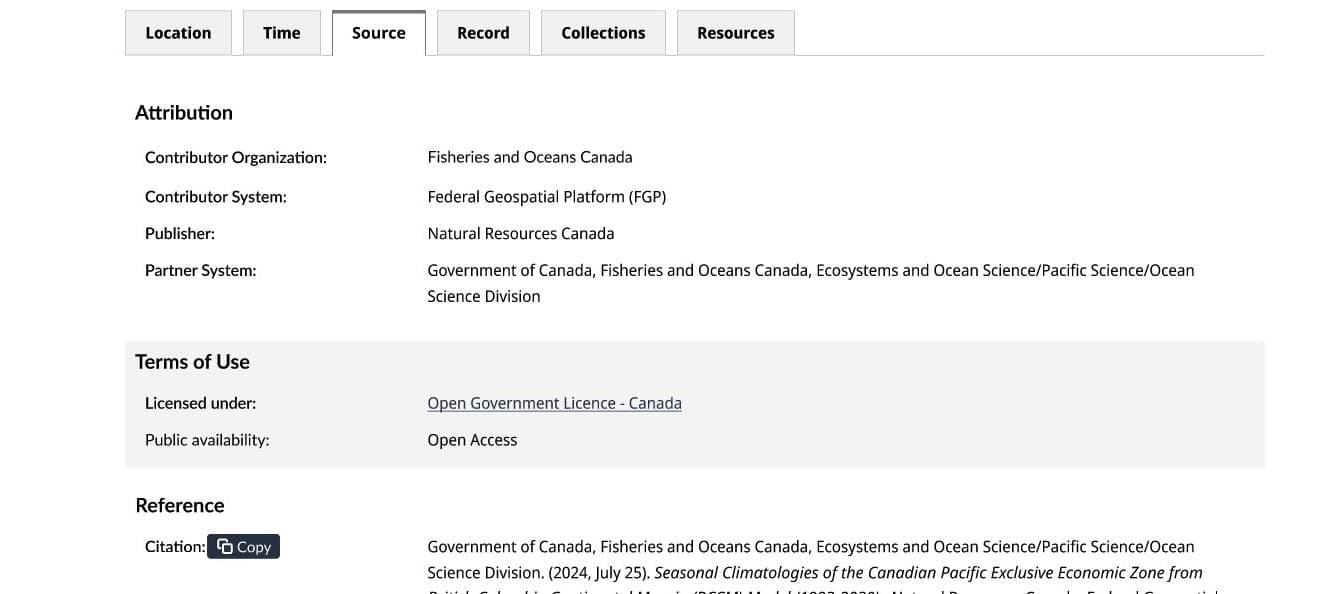Copy the citation with the Copy button
The width and height of the screenshot is (1320, 594).
244,546
